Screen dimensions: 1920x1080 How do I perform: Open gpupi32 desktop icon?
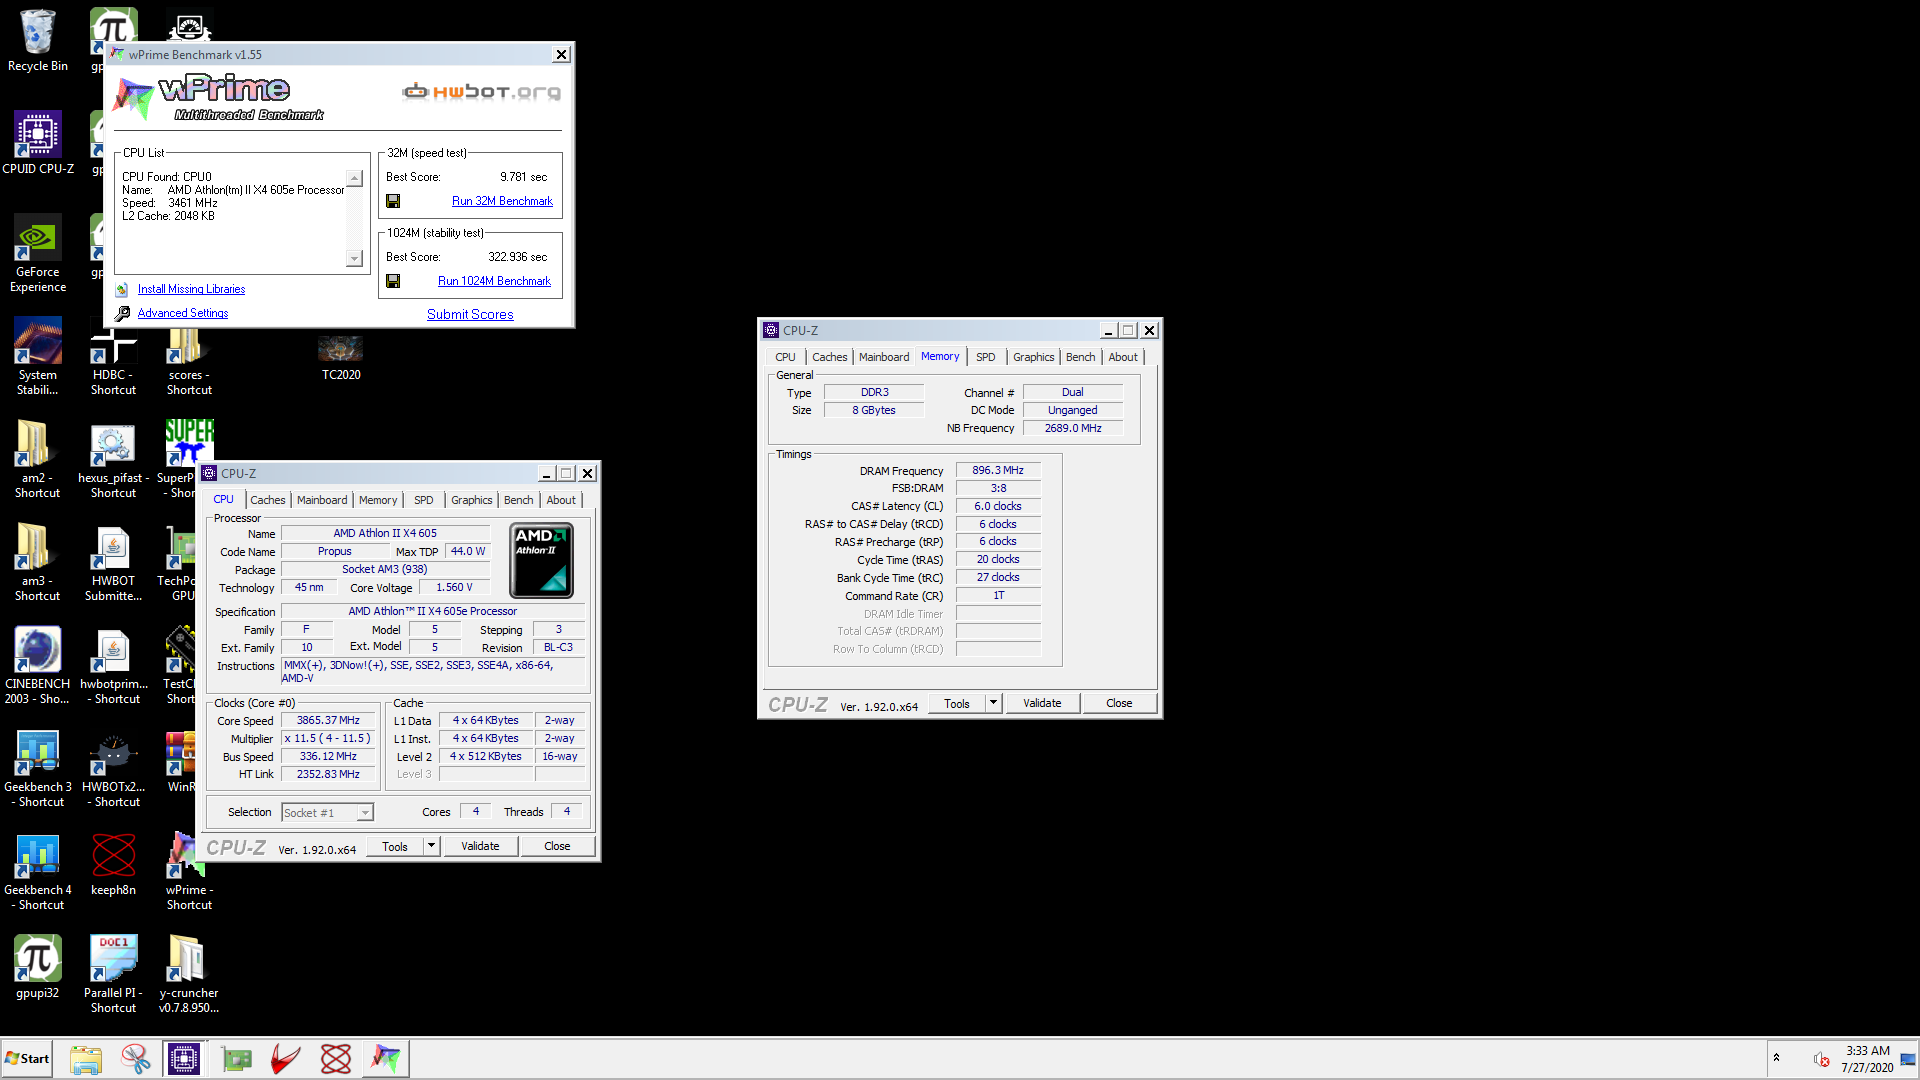pos(38,967)
